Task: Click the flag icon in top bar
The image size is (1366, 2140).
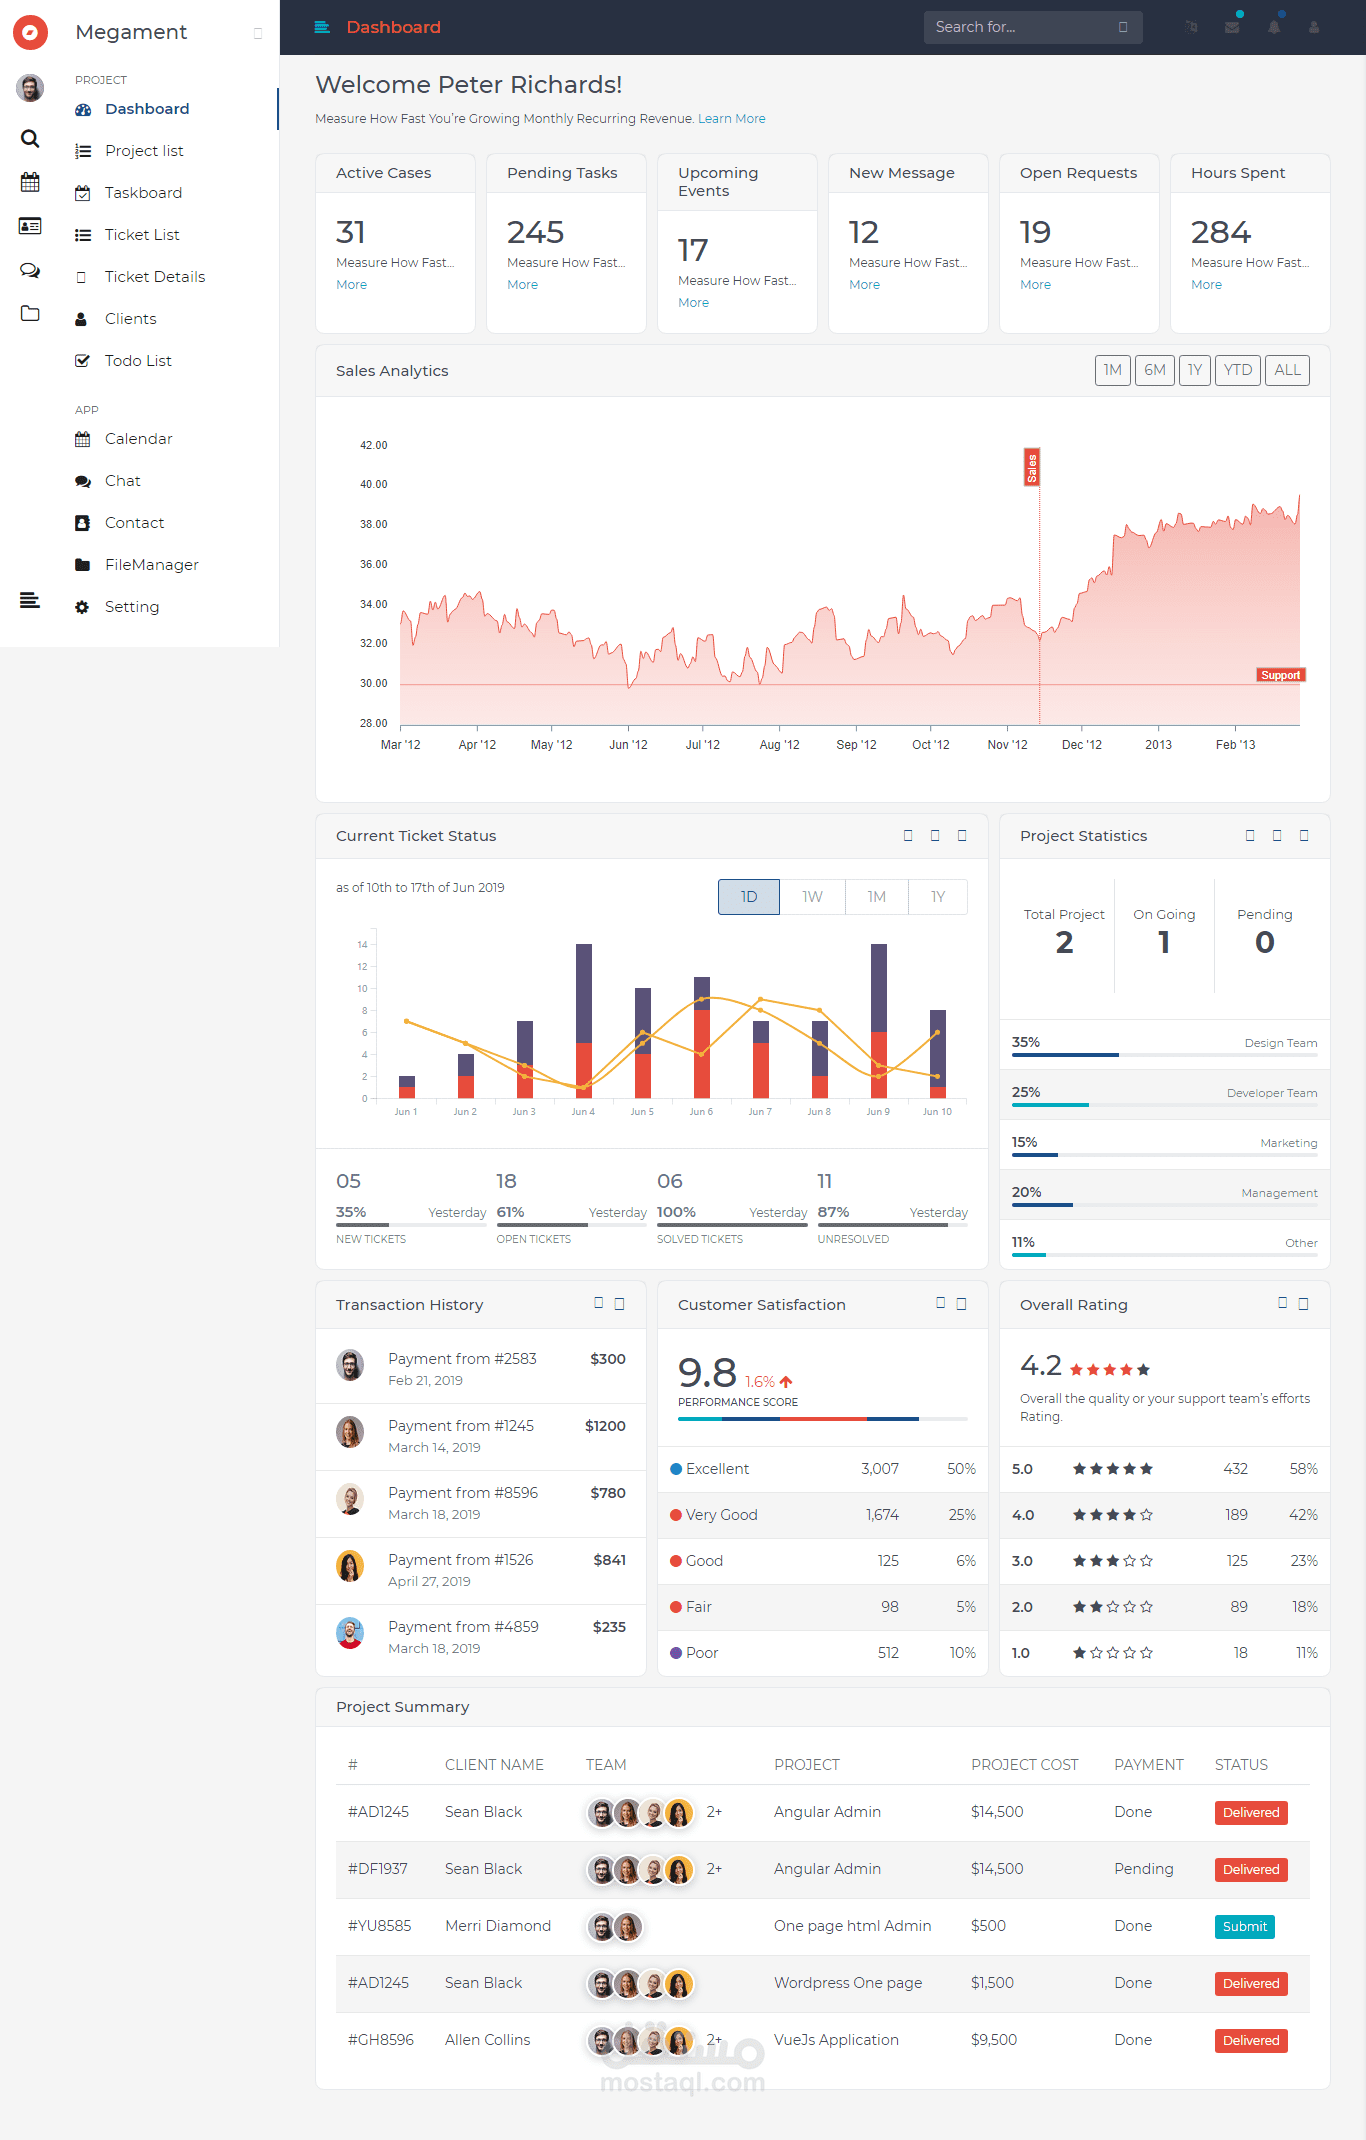Action: coord(1191,27)
